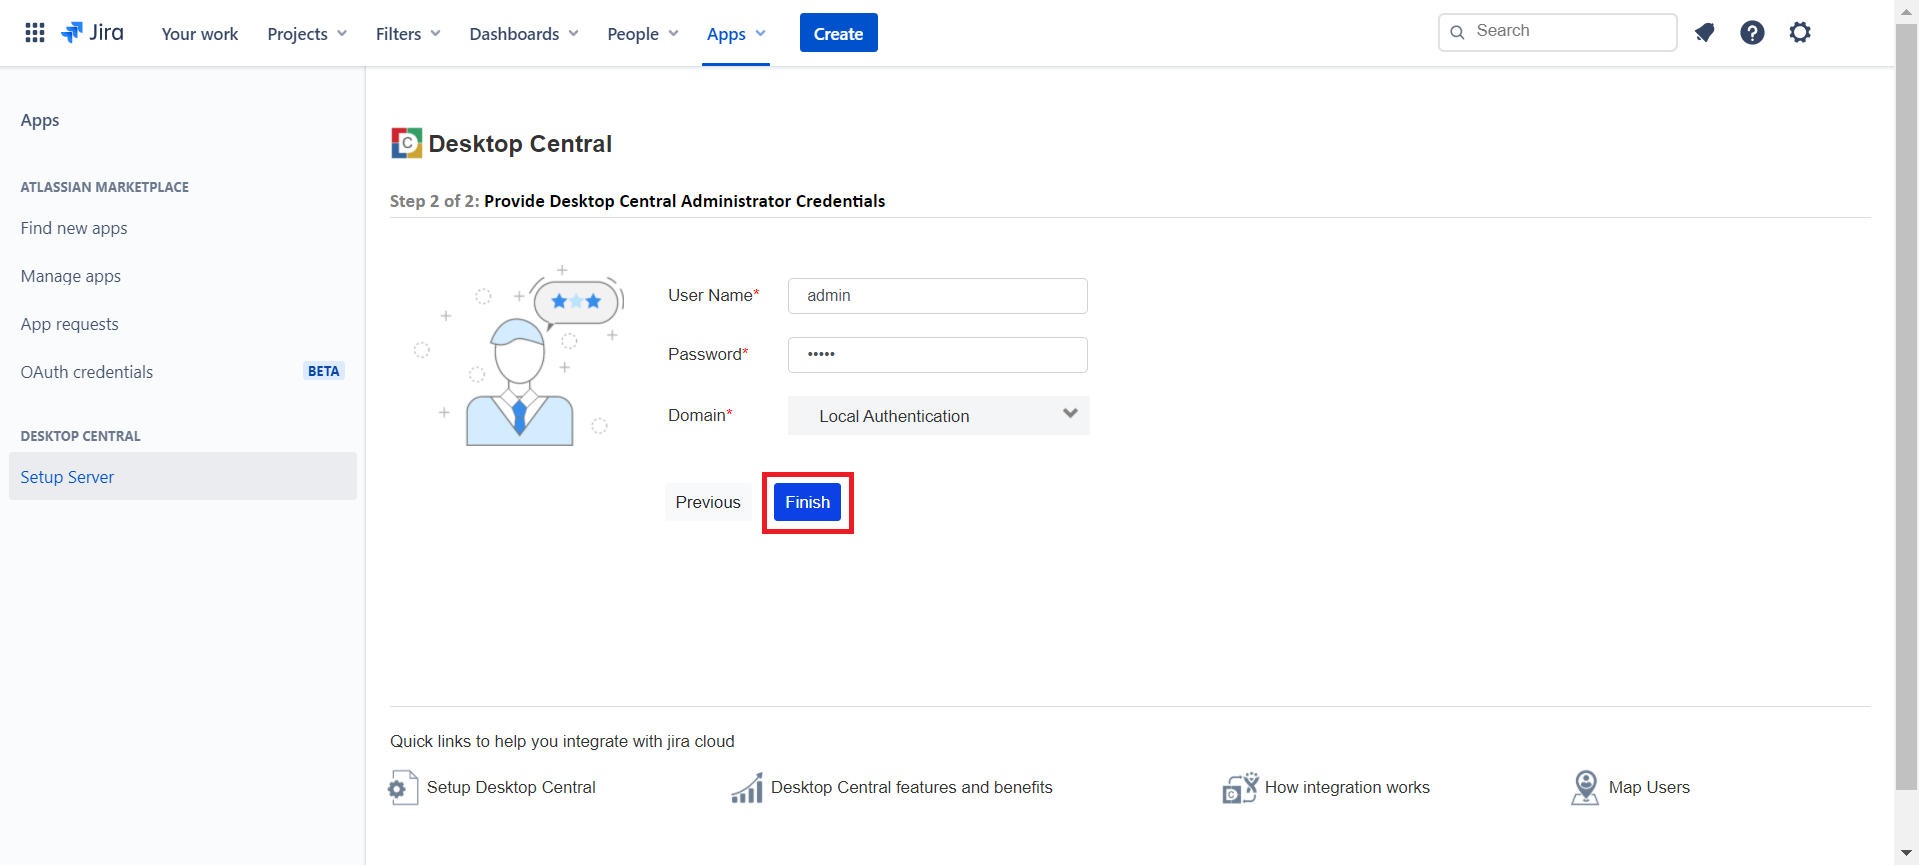Screen dimensions: 1919x867
Task: Select Setup Server in sidebar
Action: coord(183,477)
